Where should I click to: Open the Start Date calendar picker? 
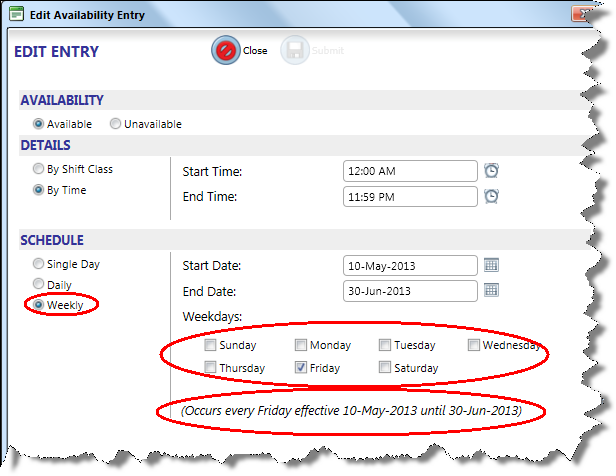click(x=491, y=265)
